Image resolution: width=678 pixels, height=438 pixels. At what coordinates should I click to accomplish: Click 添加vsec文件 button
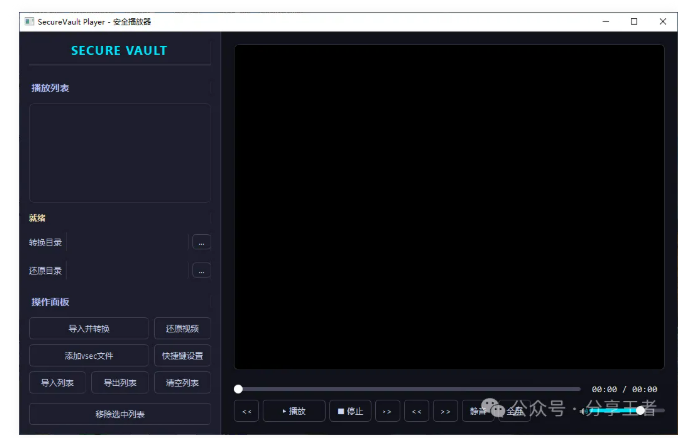89,355
